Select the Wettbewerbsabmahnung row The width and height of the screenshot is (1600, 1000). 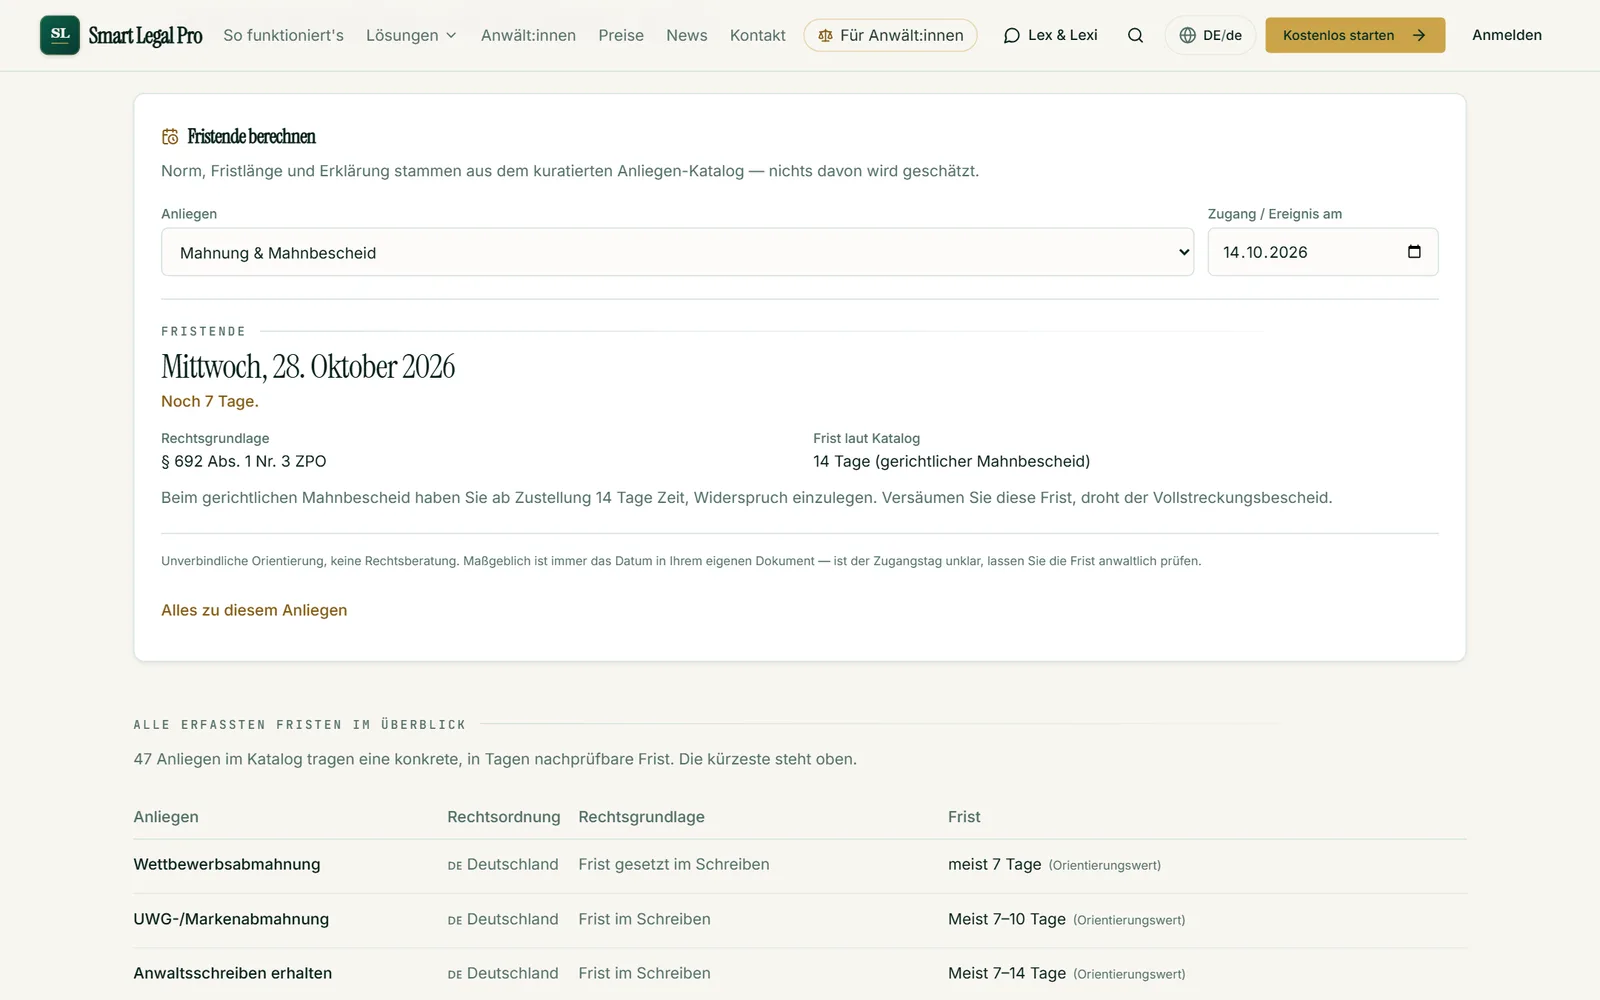pyautogui.click(x=800, y=865)
